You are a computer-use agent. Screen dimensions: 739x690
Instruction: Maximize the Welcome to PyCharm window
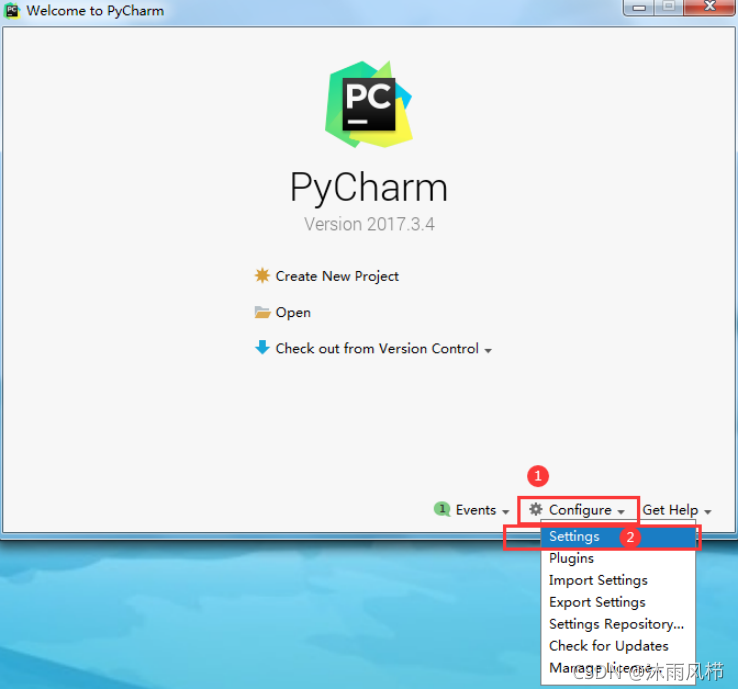click(x=668, y=7)
